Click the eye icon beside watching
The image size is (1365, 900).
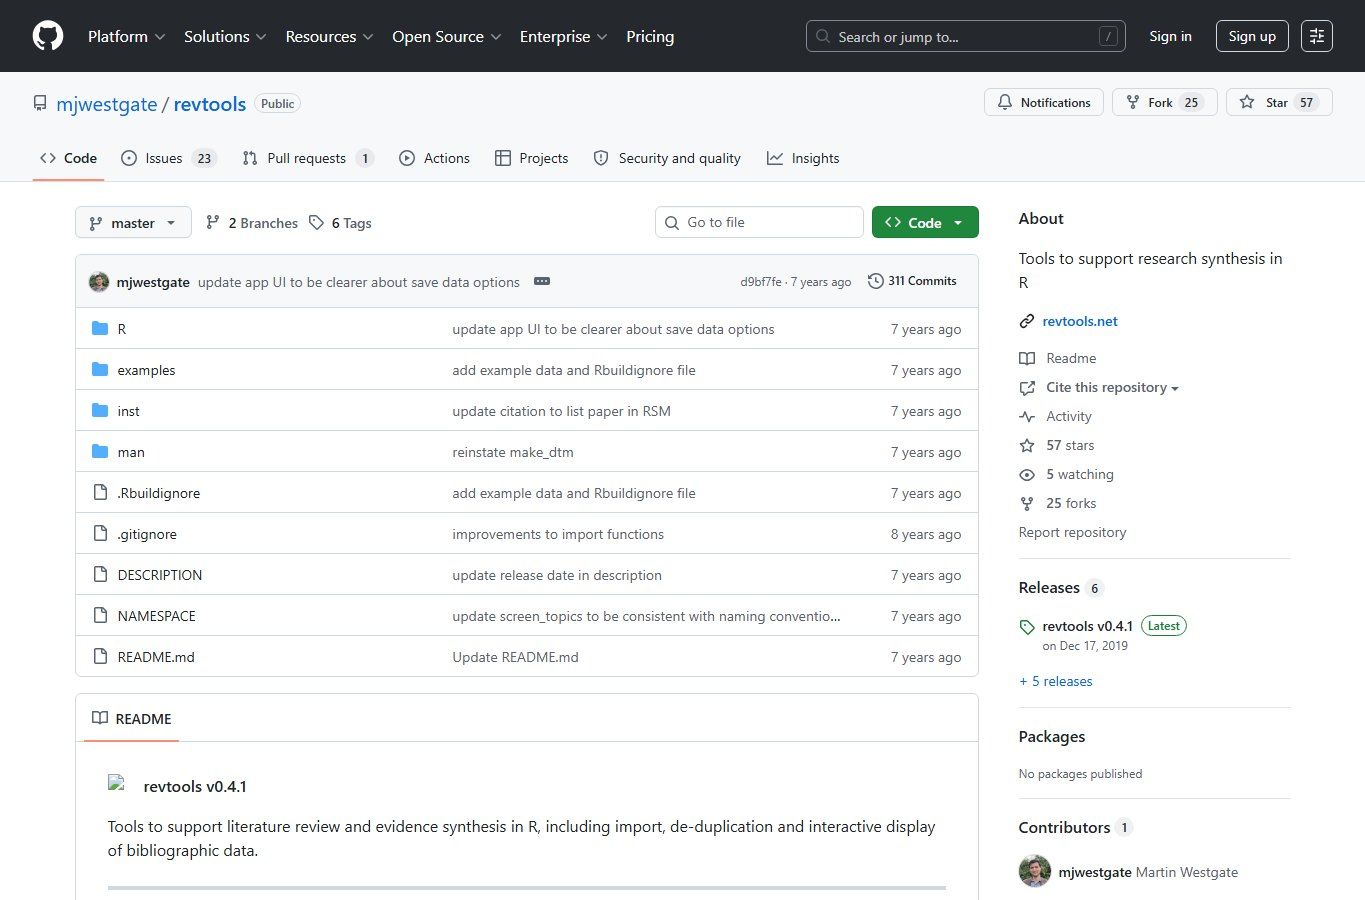[x=1027, y=475]
